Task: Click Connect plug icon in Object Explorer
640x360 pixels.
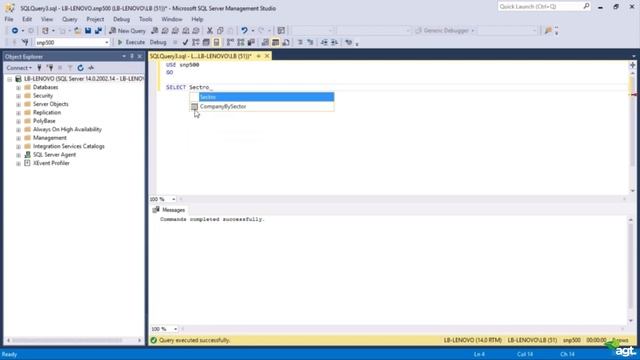Action: click(x=40, y=68)
